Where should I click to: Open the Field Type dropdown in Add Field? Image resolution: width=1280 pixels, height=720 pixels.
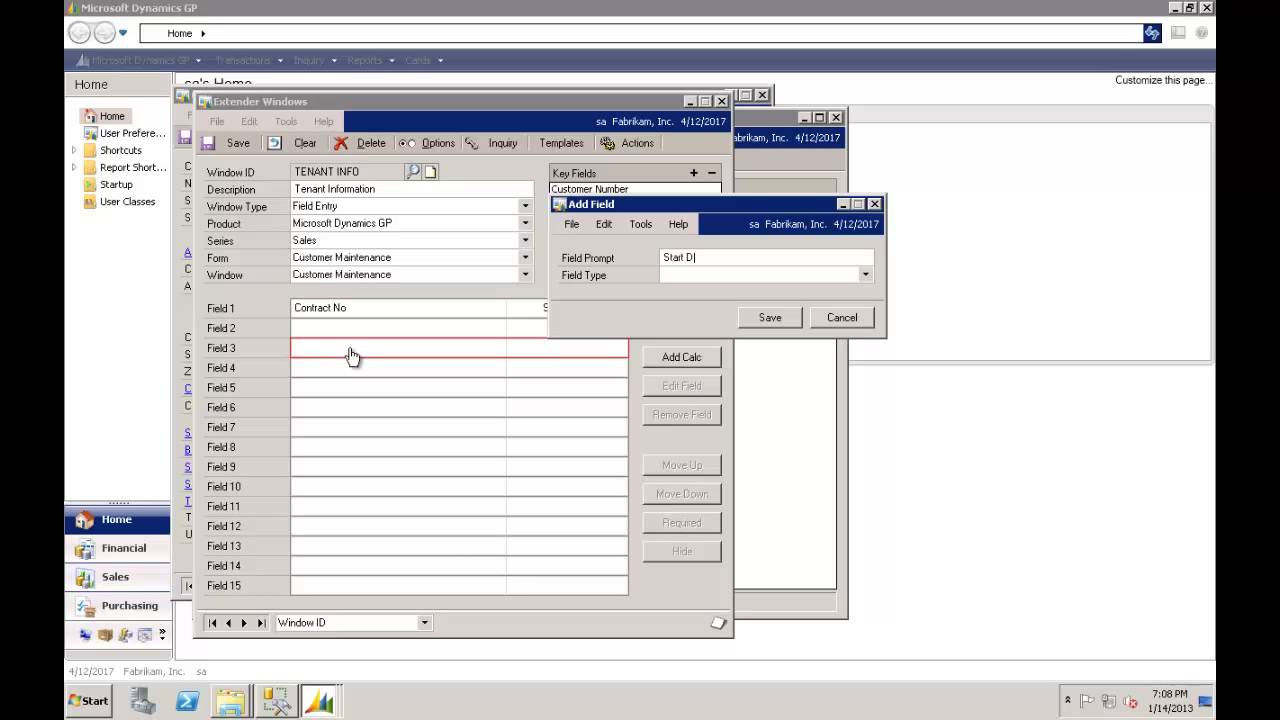tap(865, 275)
